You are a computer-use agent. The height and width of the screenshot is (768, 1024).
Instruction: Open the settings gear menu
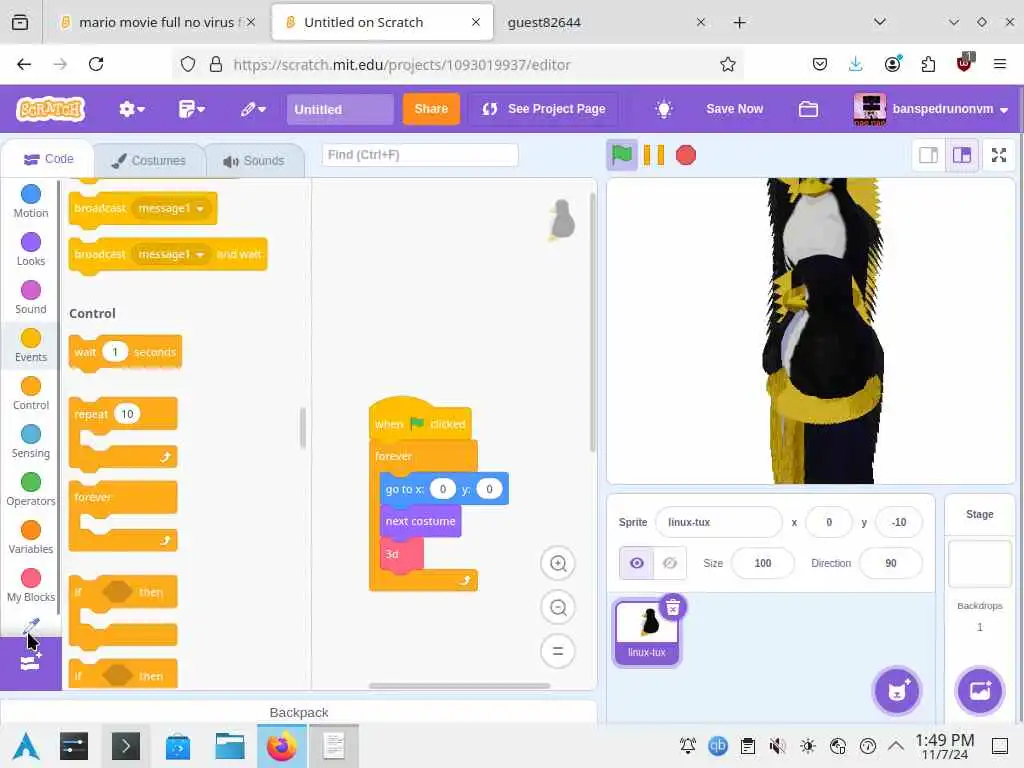click(x=131, y=109)
